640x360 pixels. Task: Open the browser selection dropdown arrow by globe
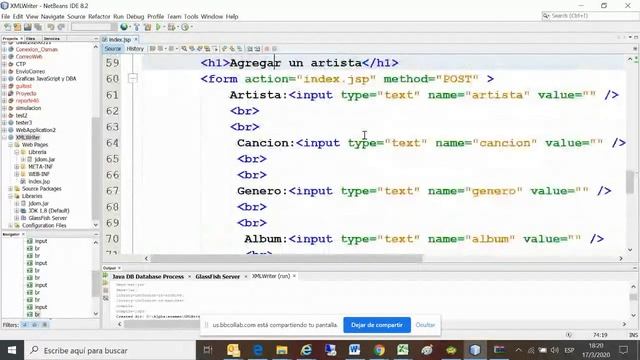pos(130,27)
